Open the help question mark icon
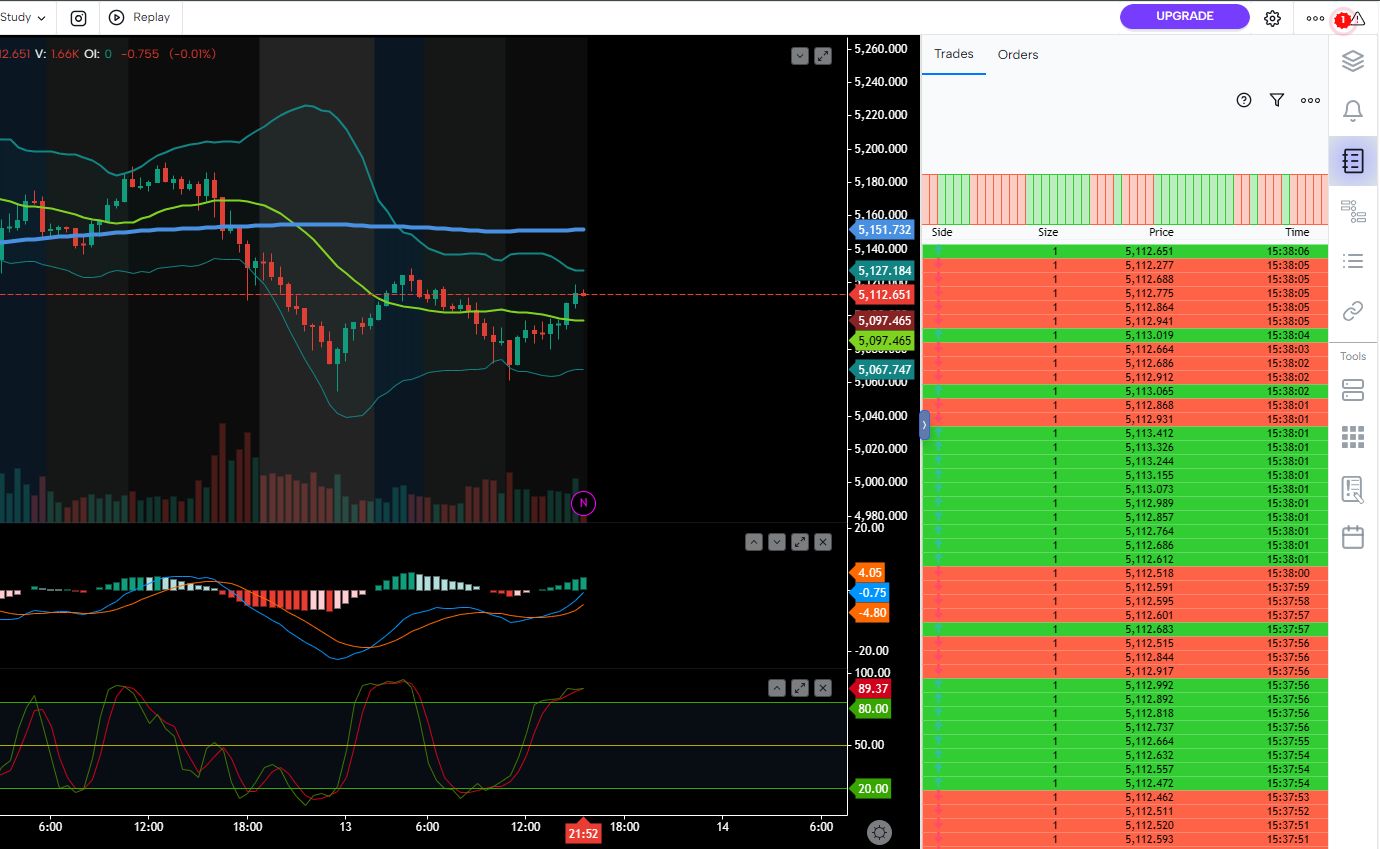1380x849 pixels. pos(1244,100)
